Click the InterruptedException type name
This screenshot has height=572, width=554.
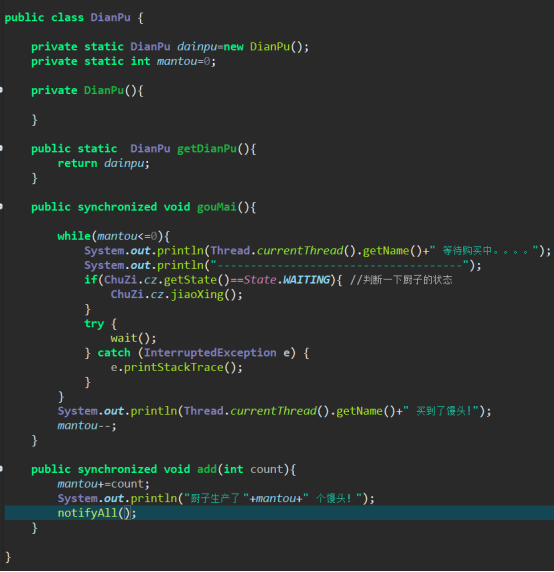click(210, 353)
